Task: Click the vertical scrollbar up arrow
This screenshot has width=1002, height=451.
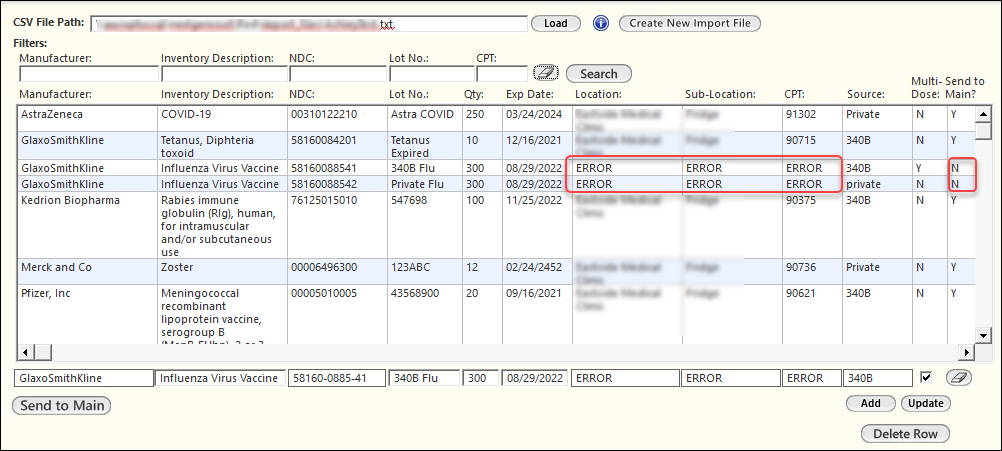Action: pyautogui.click(x=983, y=114)
